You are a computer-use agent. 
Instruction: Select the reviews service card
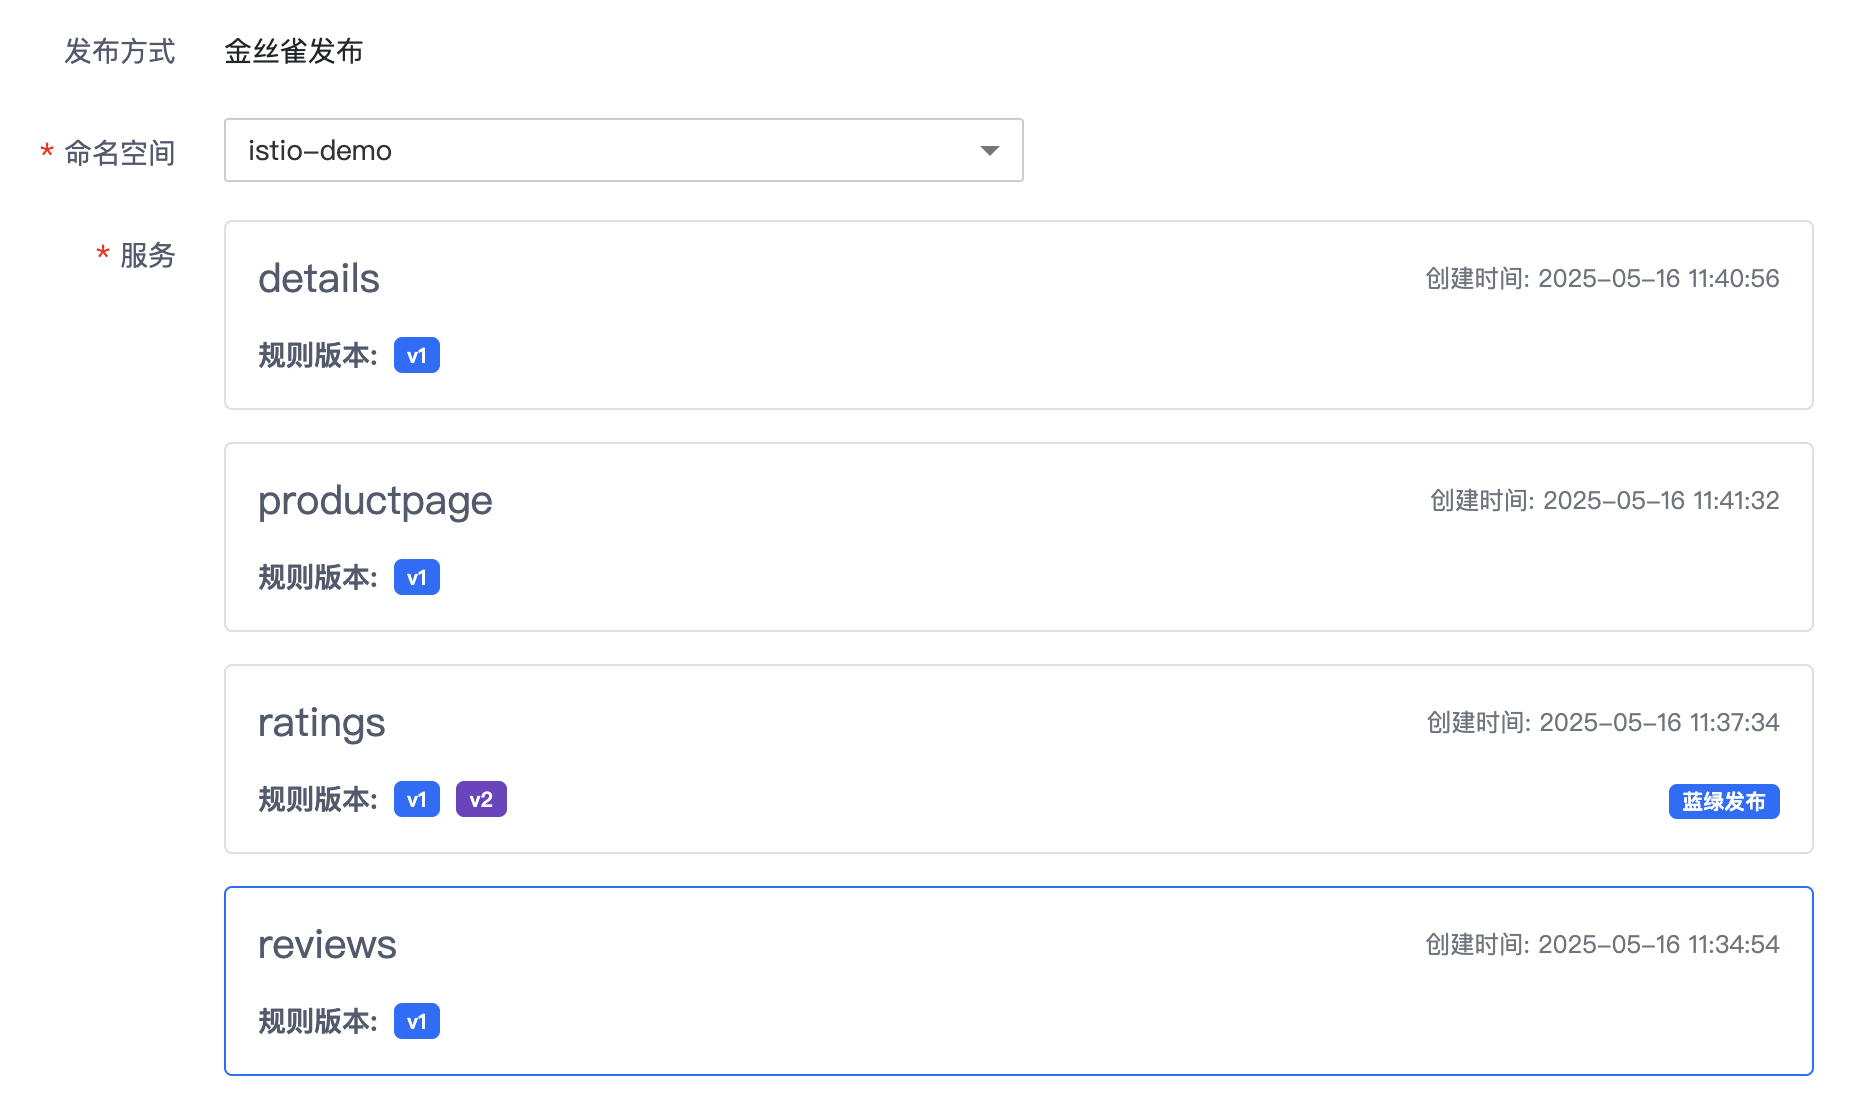1018,981
